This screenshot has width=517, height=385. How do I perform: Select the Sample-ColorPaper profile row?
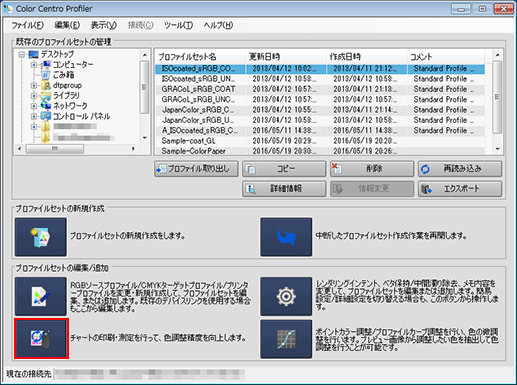(x=320, y=151)
